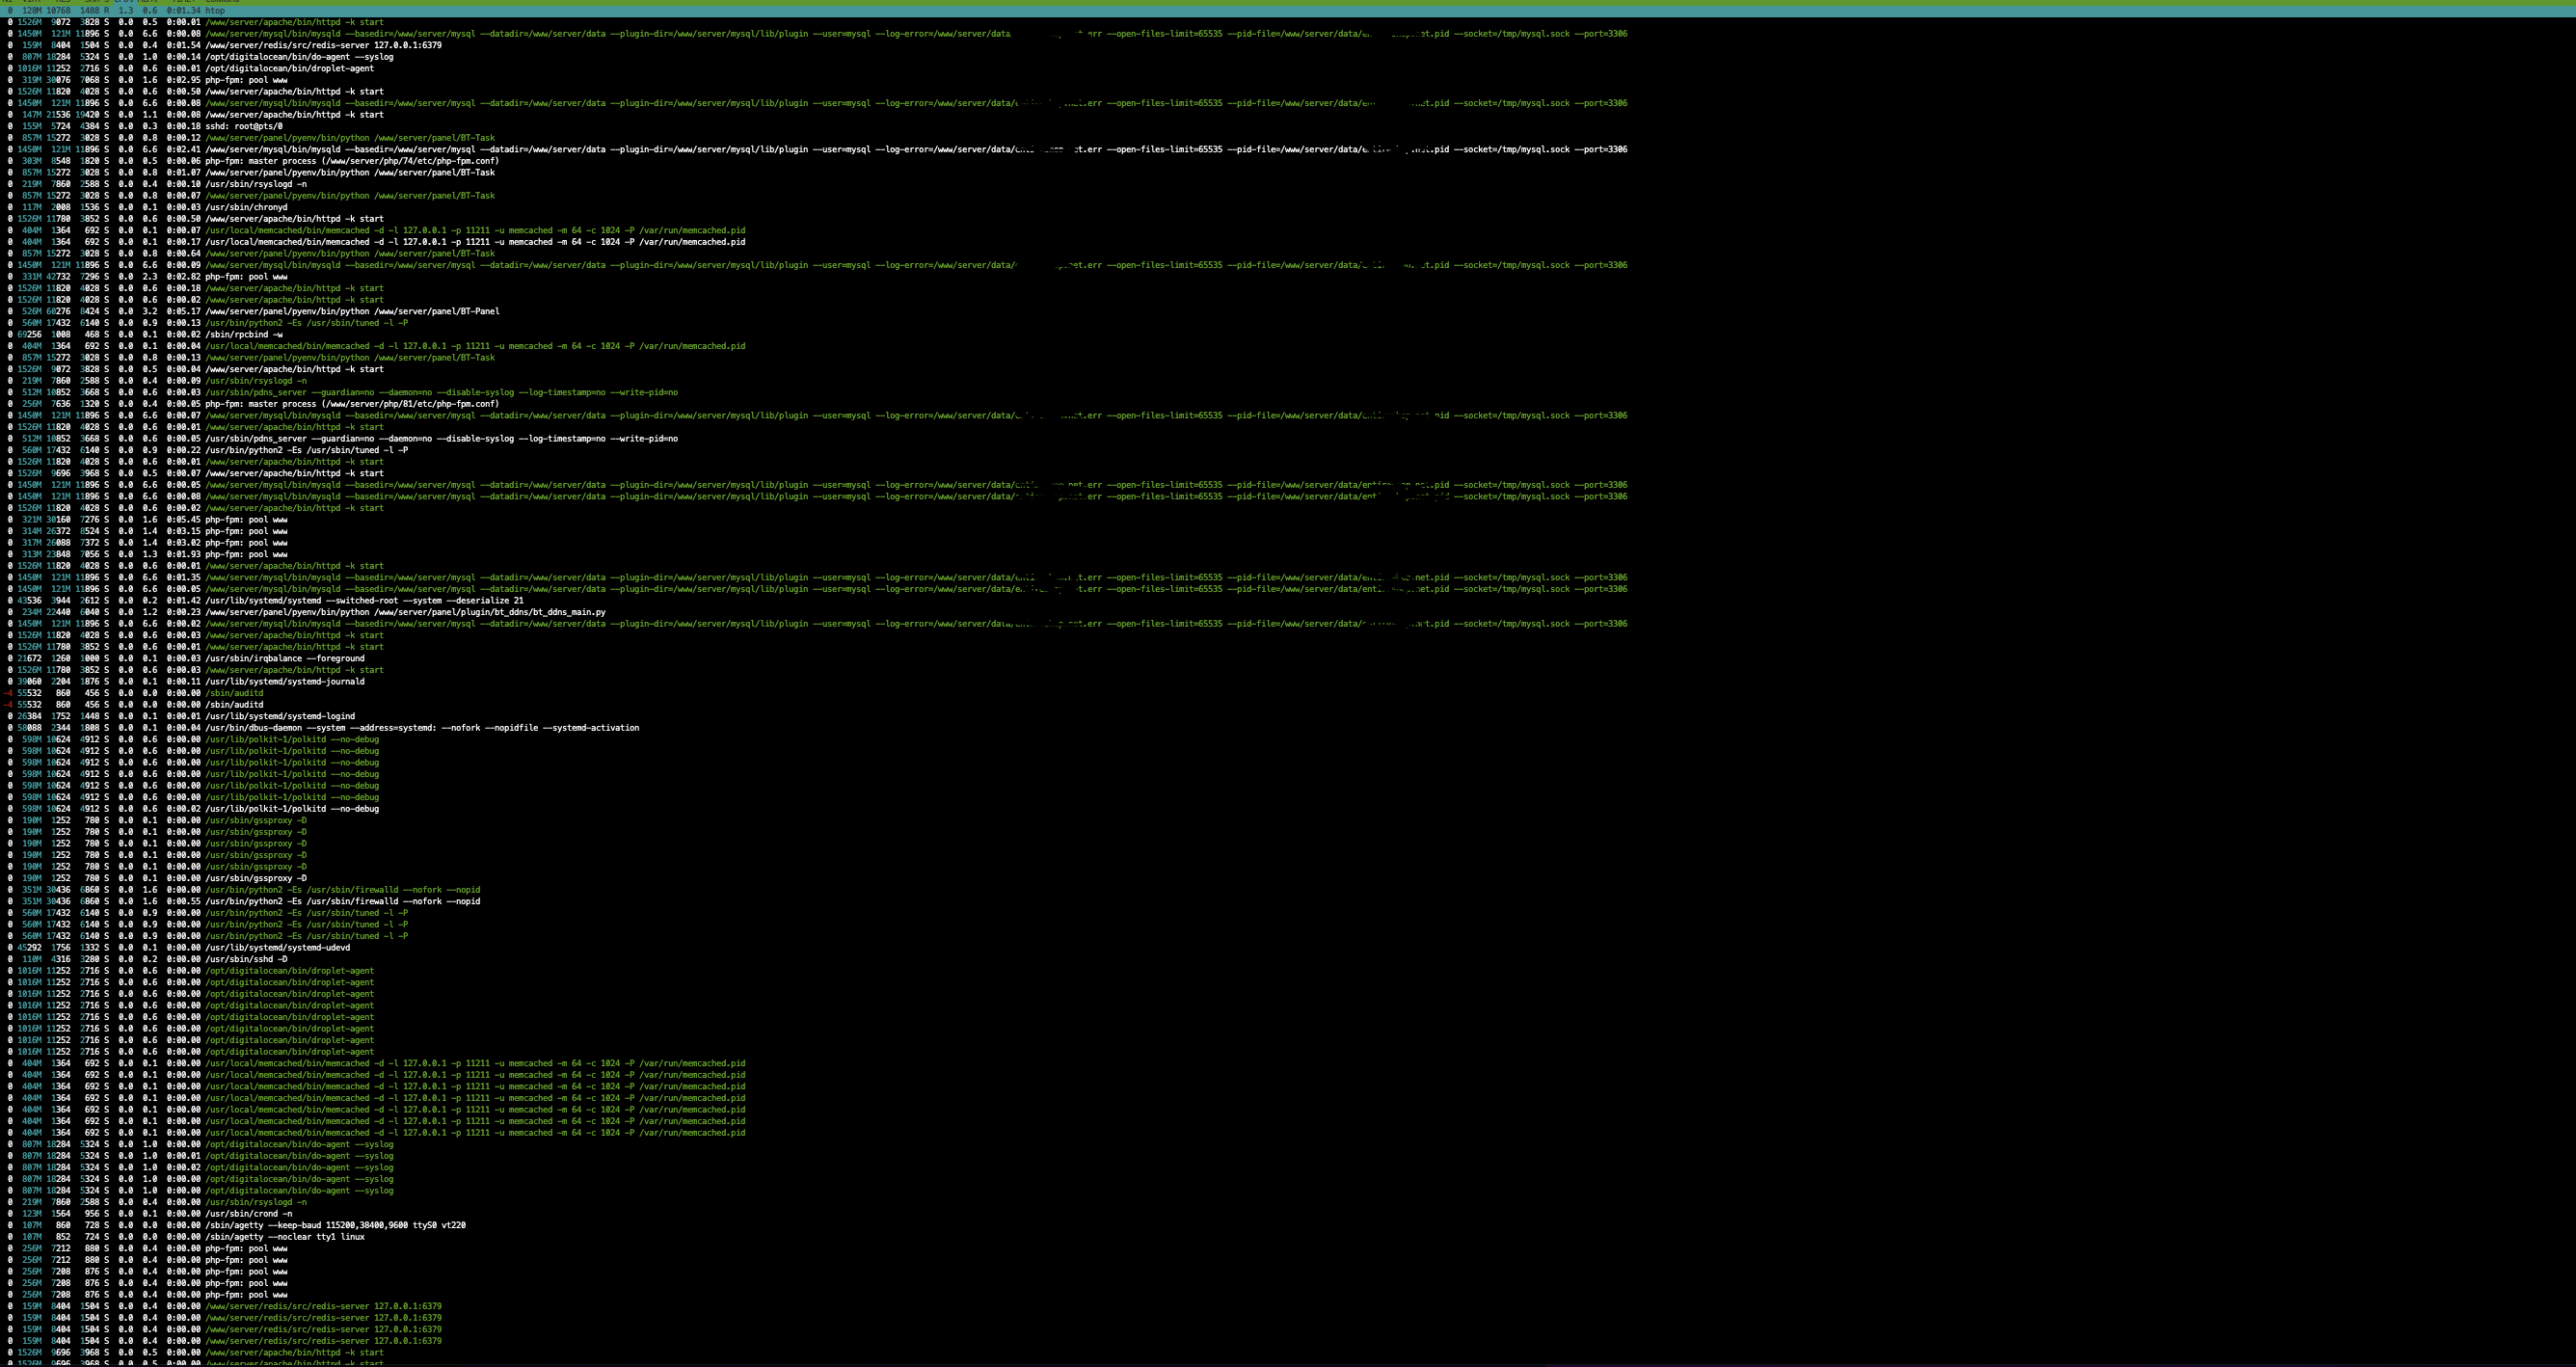This screenshot has width=2576, height=1367.
Task: Select the agetty --noclear tty1 process
Action: pos(285,1237)
